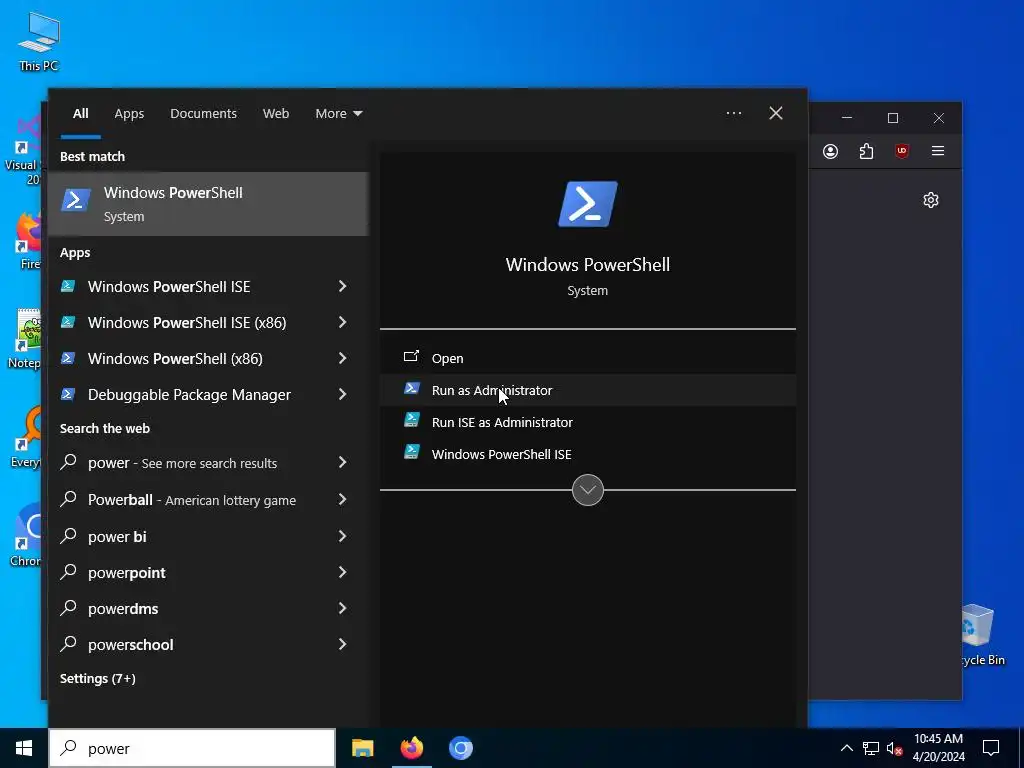Click search icon beside 'powerpoint'
The image size is (1024, 768).
tap(68, 572)
